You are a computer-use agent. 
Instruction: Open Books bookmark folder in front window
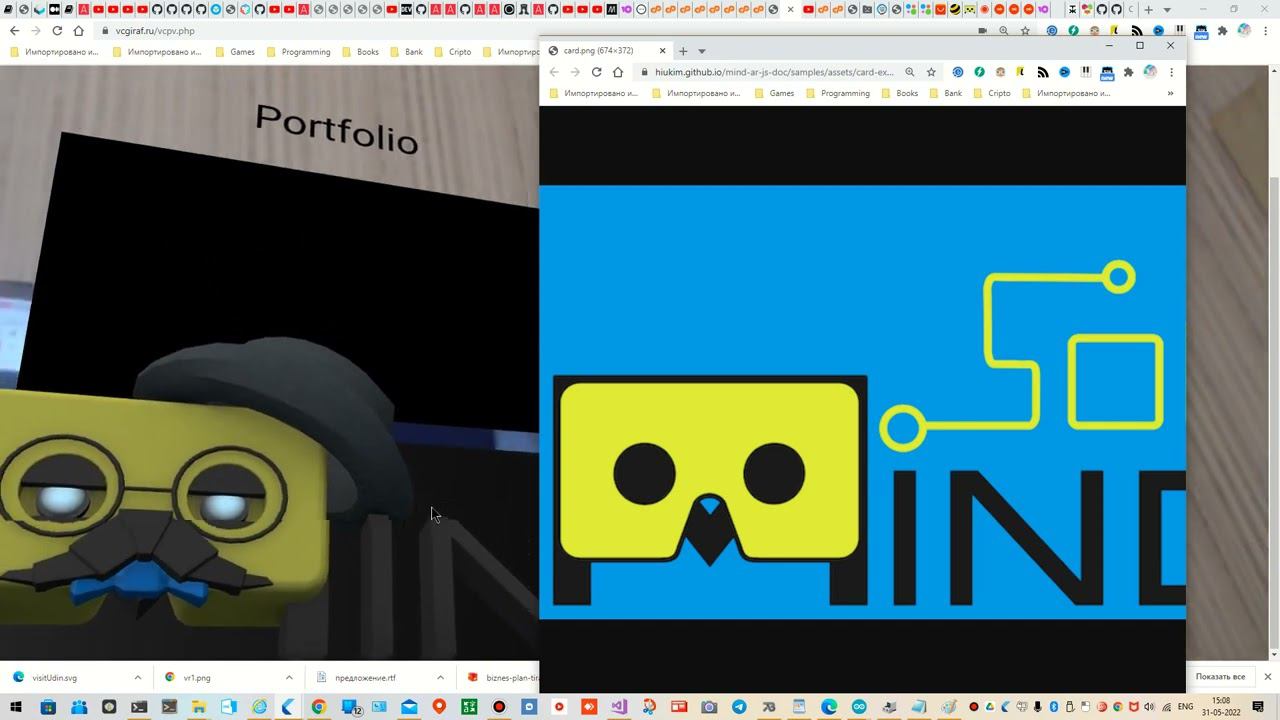click(x=899, y=93)
